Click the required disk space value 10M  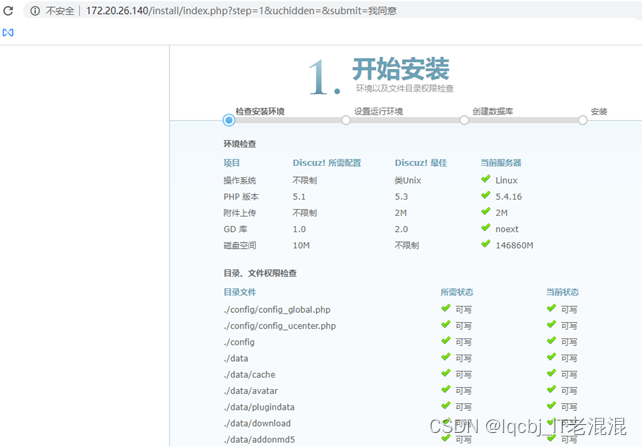click(x=301, y=245)
